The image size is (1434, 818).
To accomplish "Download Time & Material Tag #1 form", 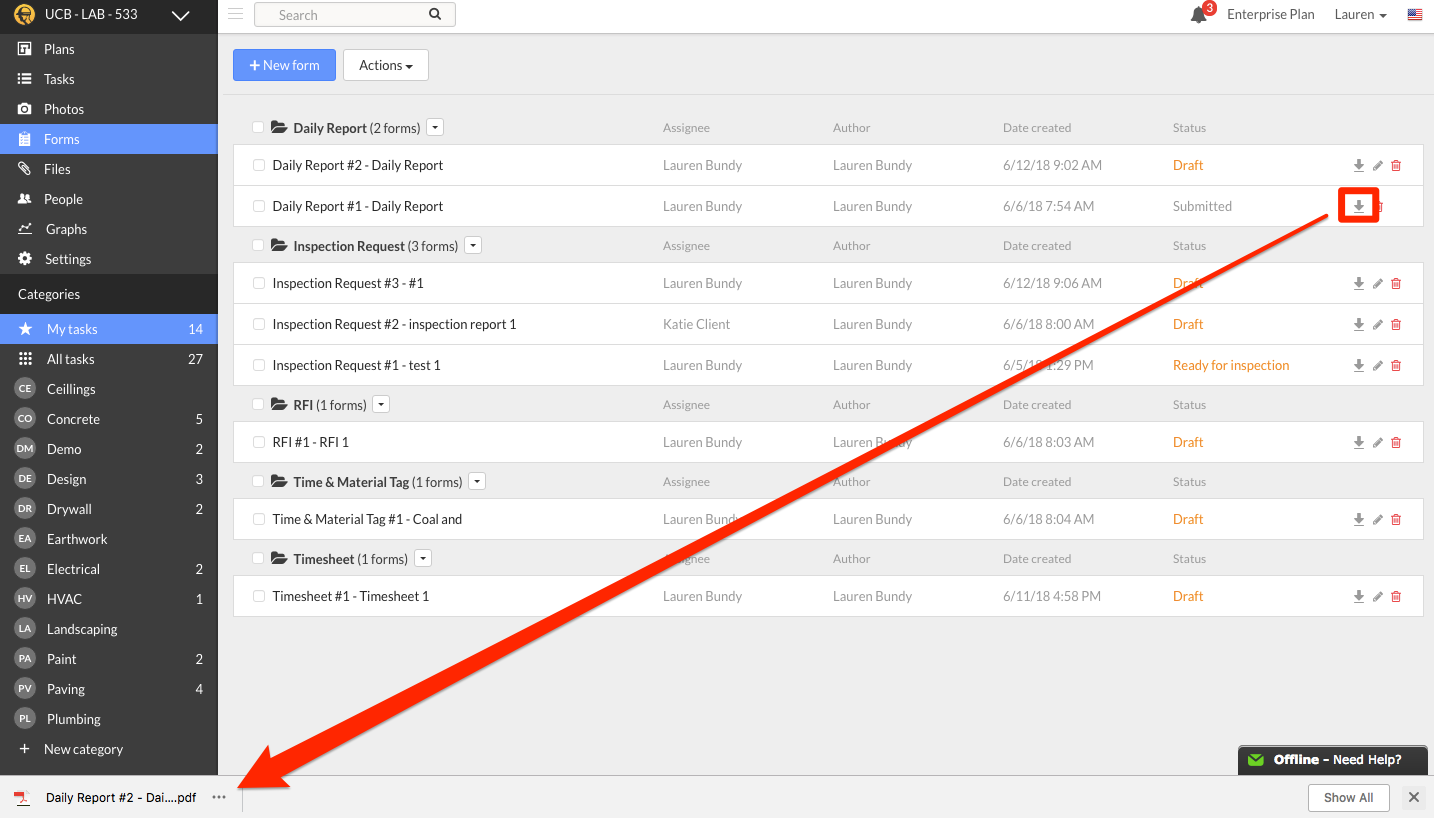I will click(1359, 520).
